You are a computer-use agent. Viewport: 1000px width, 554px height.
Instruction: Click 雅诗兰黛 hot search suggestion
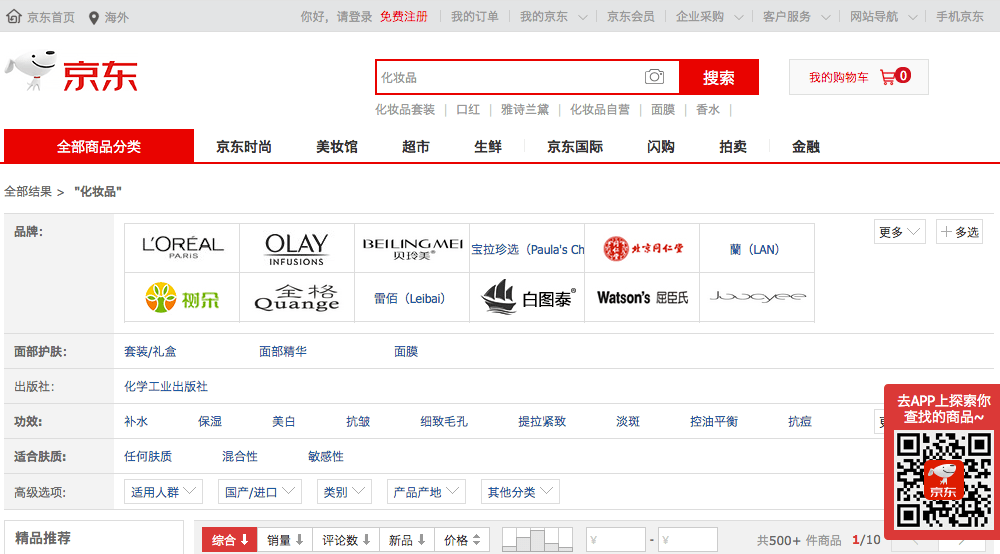[x=525, y=110]
